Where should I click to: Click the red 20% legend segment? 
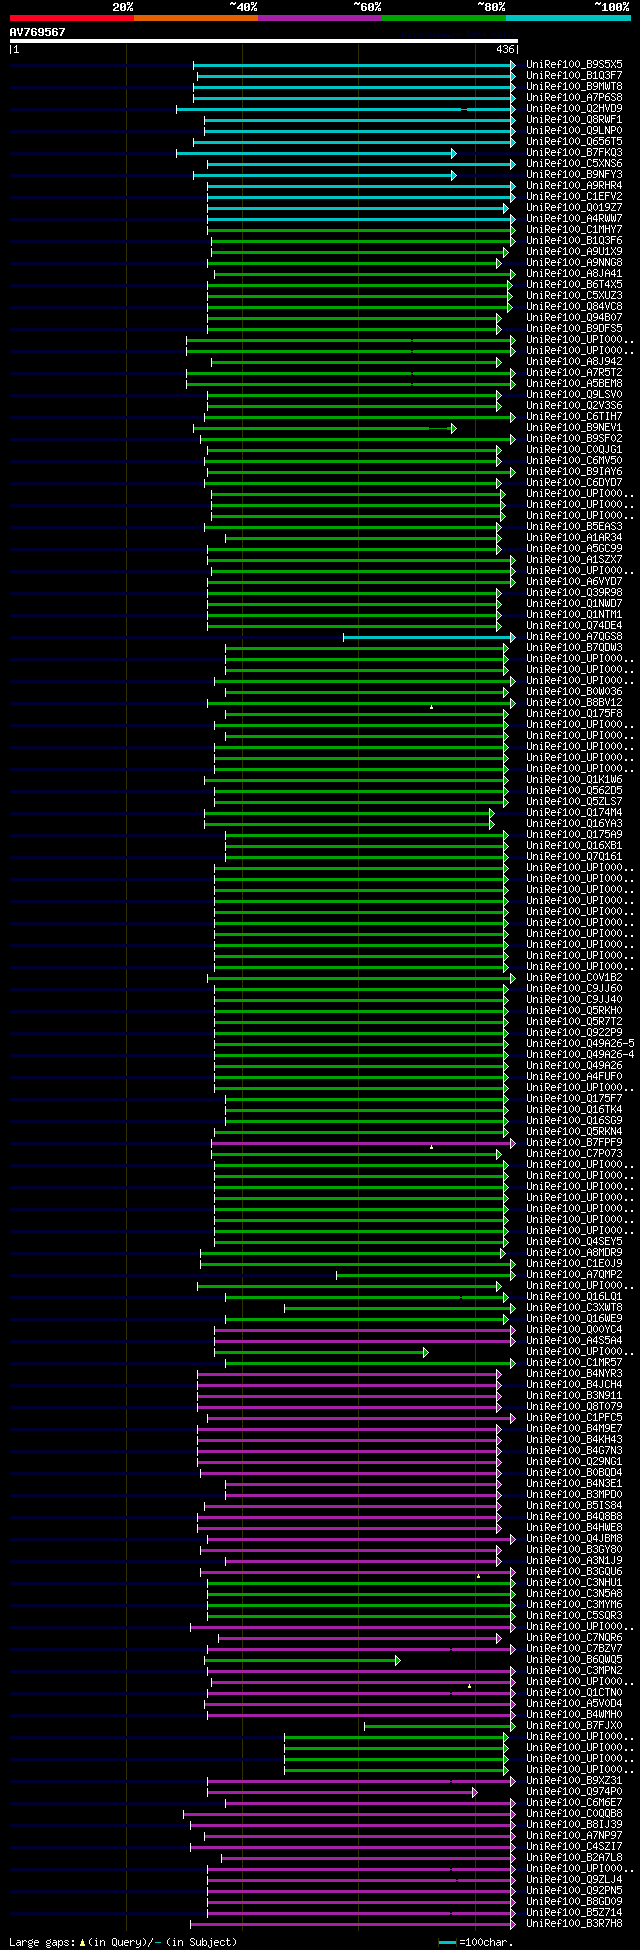(x=71, y=18)
